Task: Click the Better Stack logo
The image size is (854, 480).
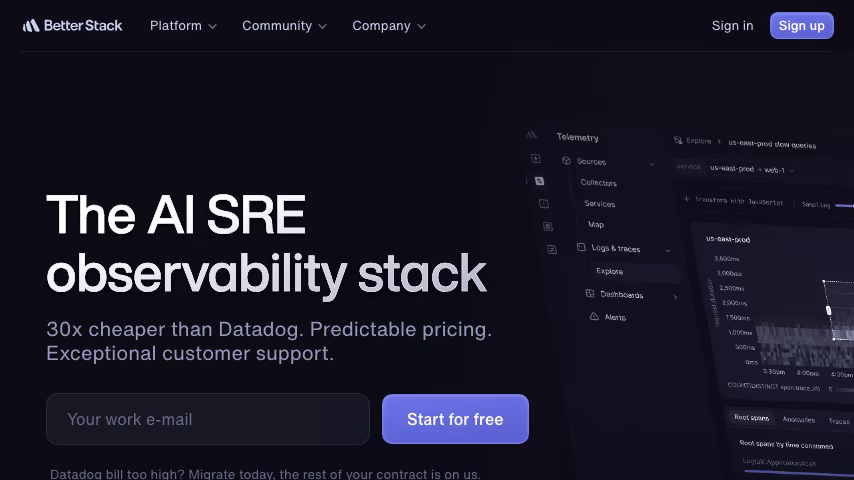Action: click(72, 26)
